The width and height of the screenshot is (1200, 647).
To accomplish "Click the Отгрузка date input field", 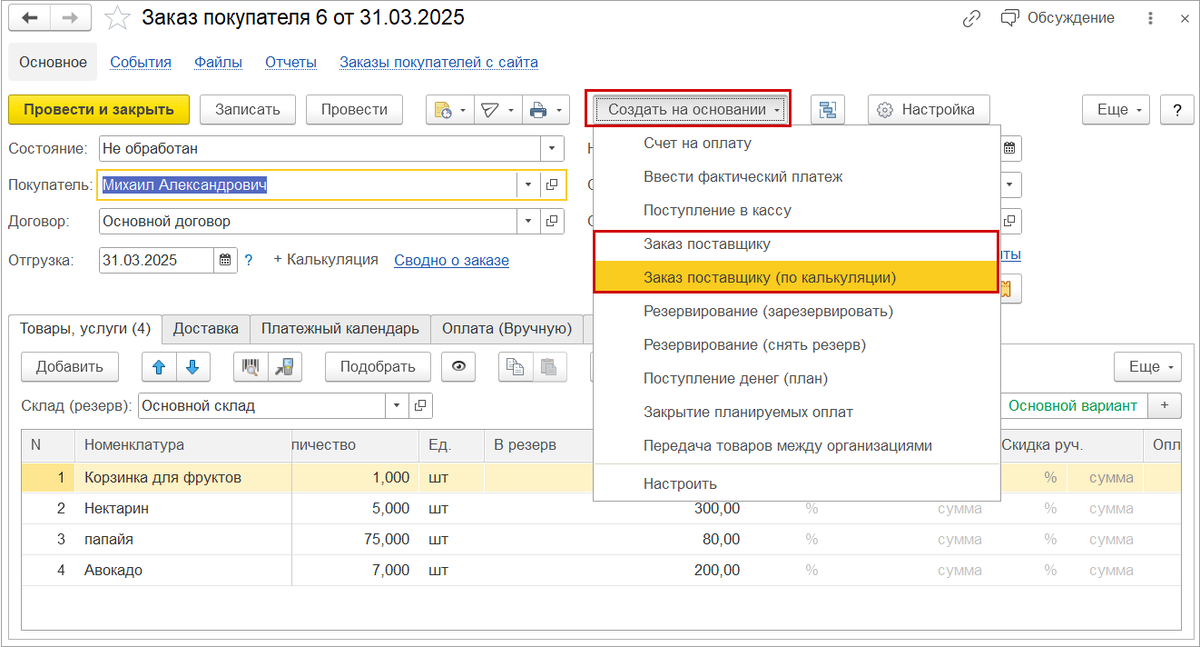I will pyautogui.click(x=157, y=260).
